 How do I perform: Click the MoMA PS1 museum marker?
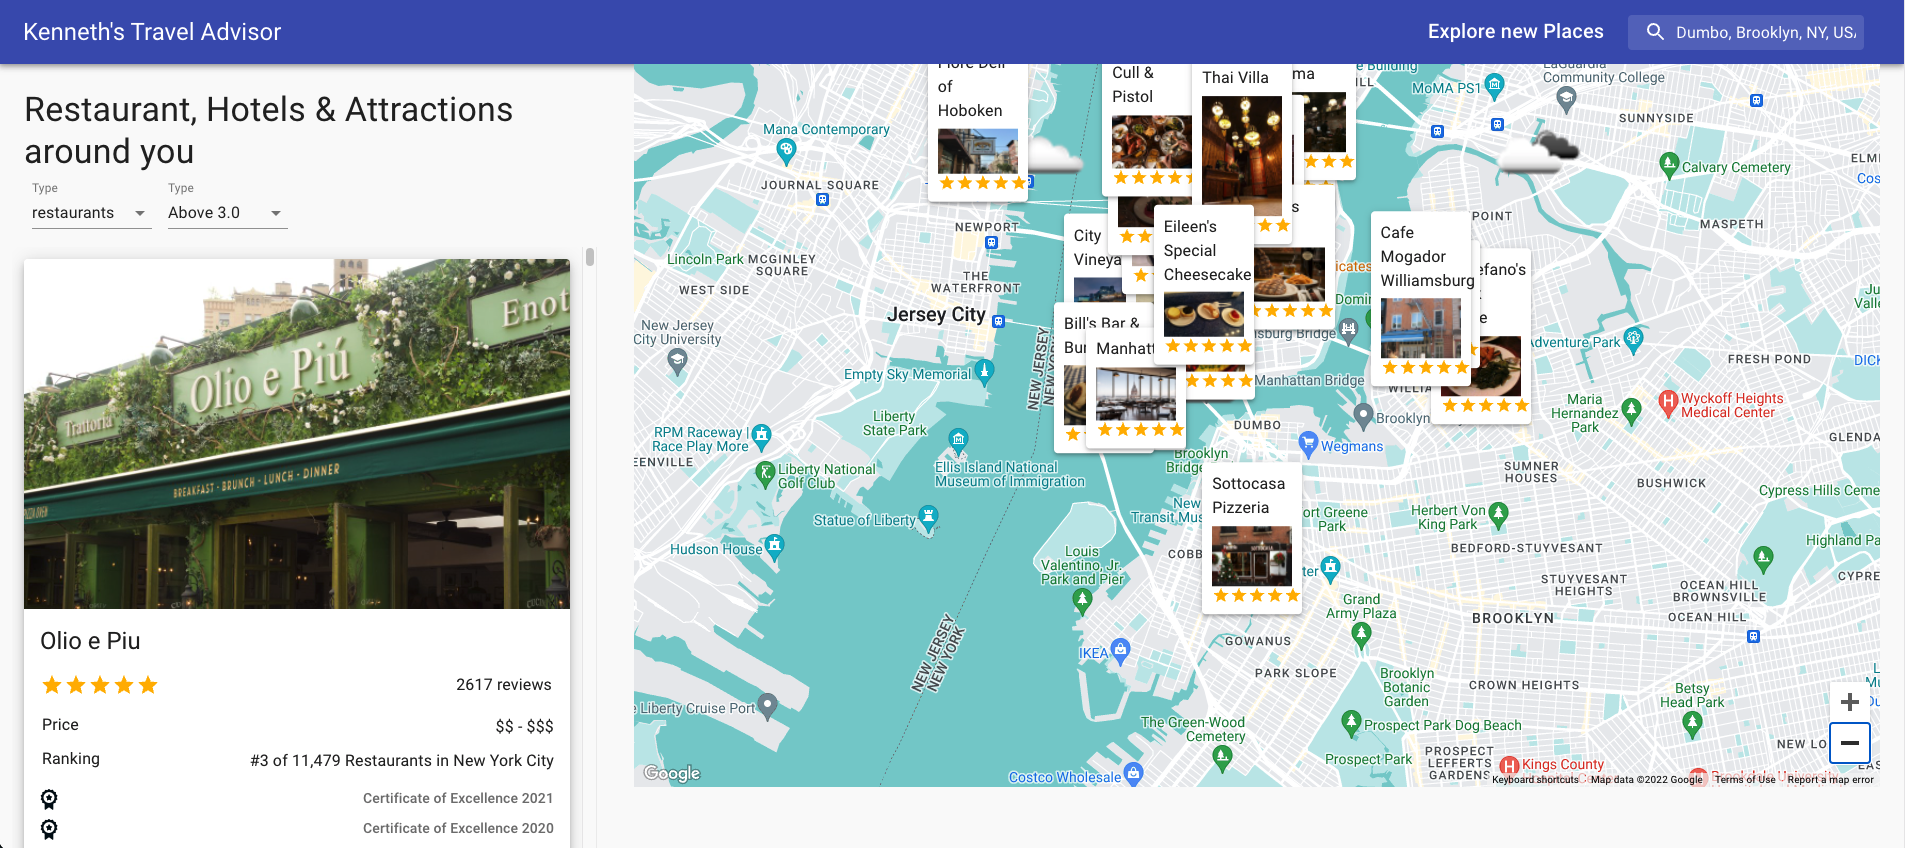click(x=1494, y=86)
